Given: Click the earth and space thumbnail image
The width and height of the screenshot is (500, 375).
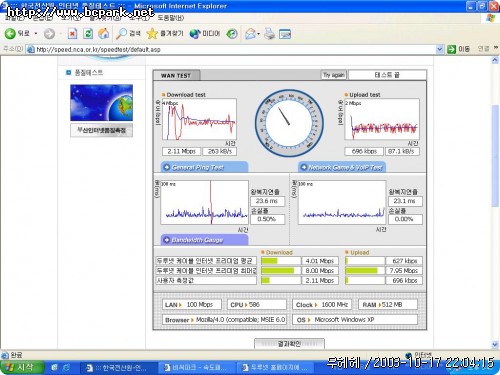Looking at the screenshot, I should [101, 103].
